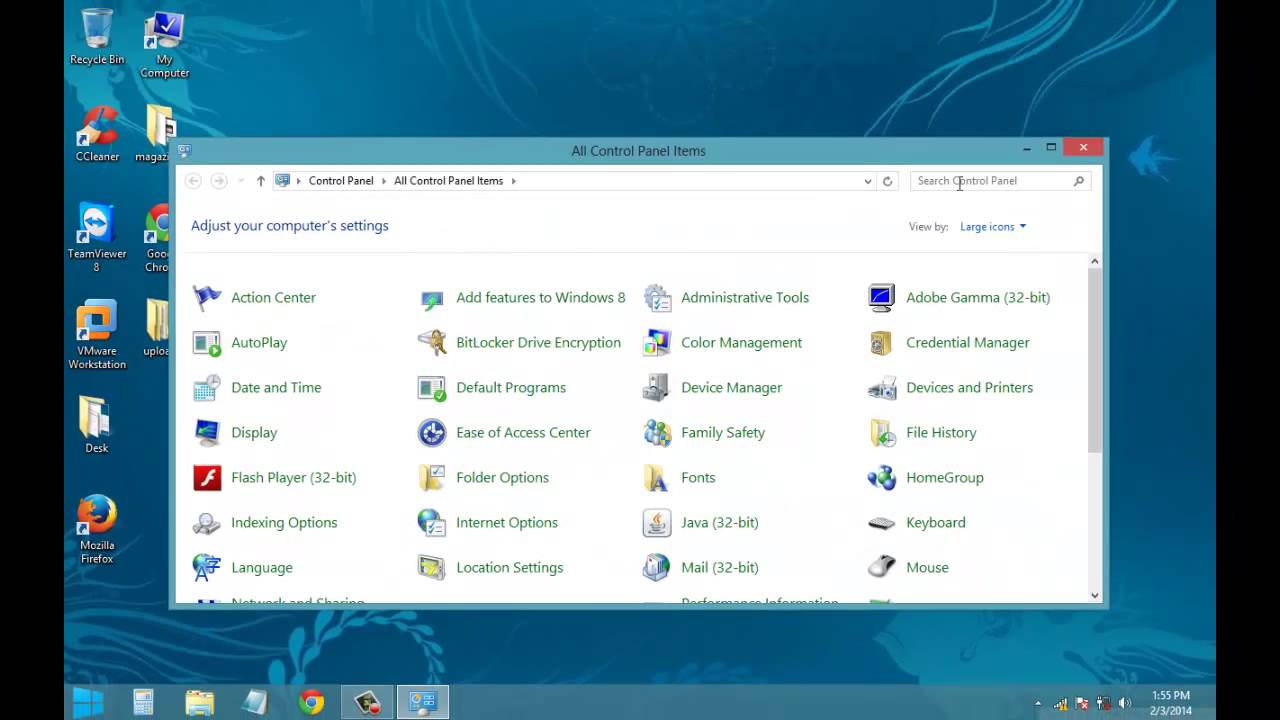Expand the chevron after Control Panel breadcrumb
This screenshot has width=1280, height=720.
pos(385,181)
